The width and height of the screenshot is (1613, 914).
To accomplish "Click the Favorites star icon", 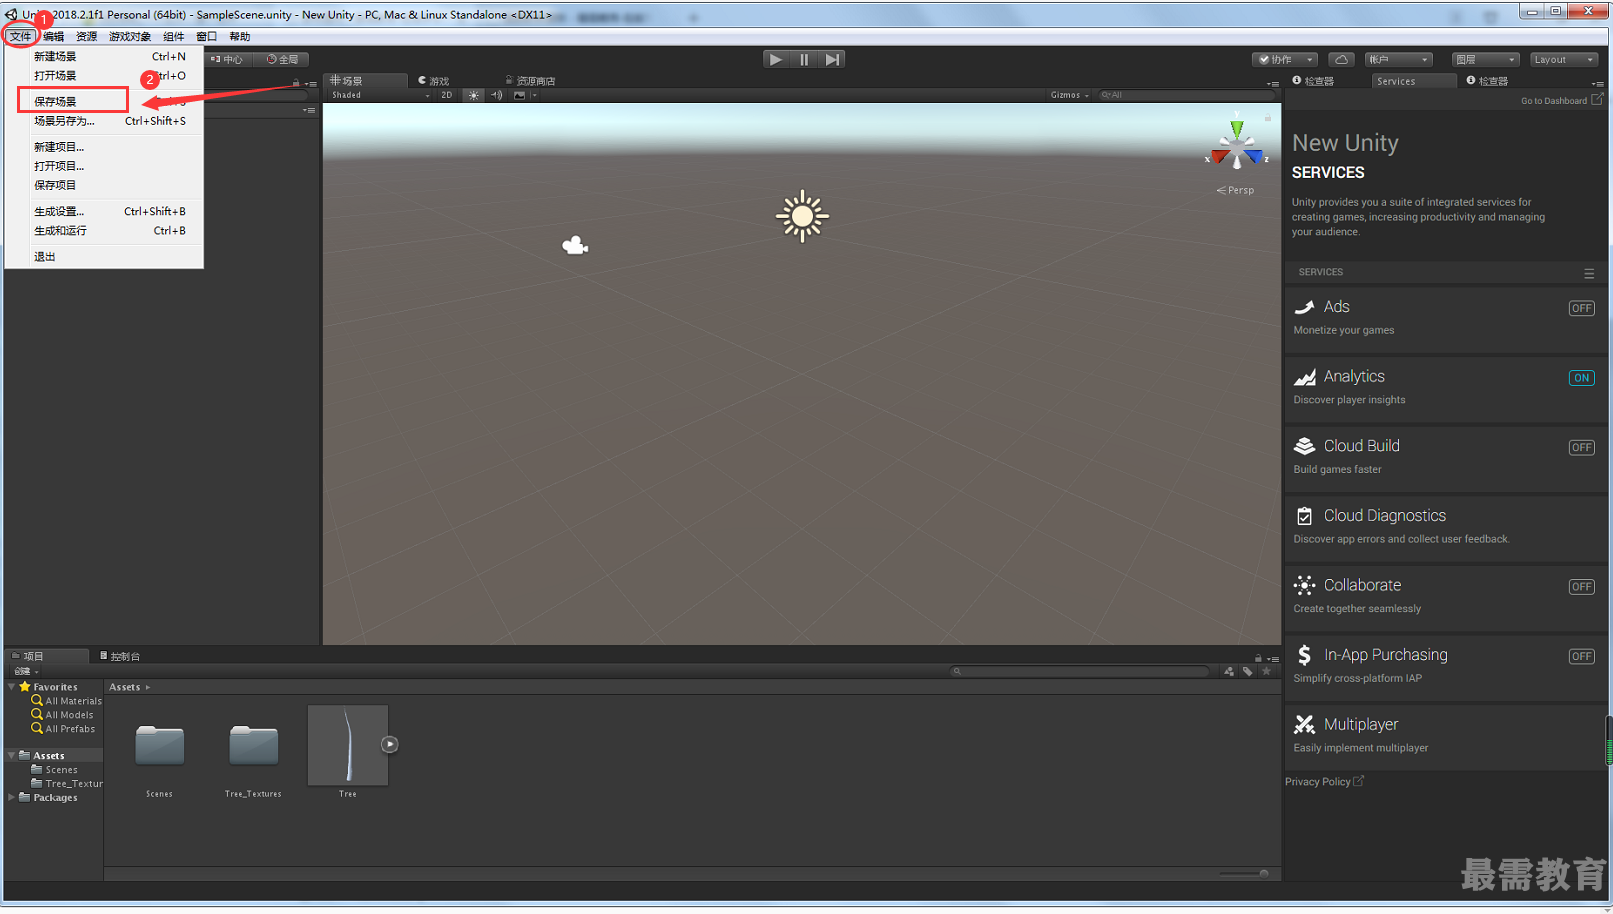I will pyautogui.click(x=25, y=687).
